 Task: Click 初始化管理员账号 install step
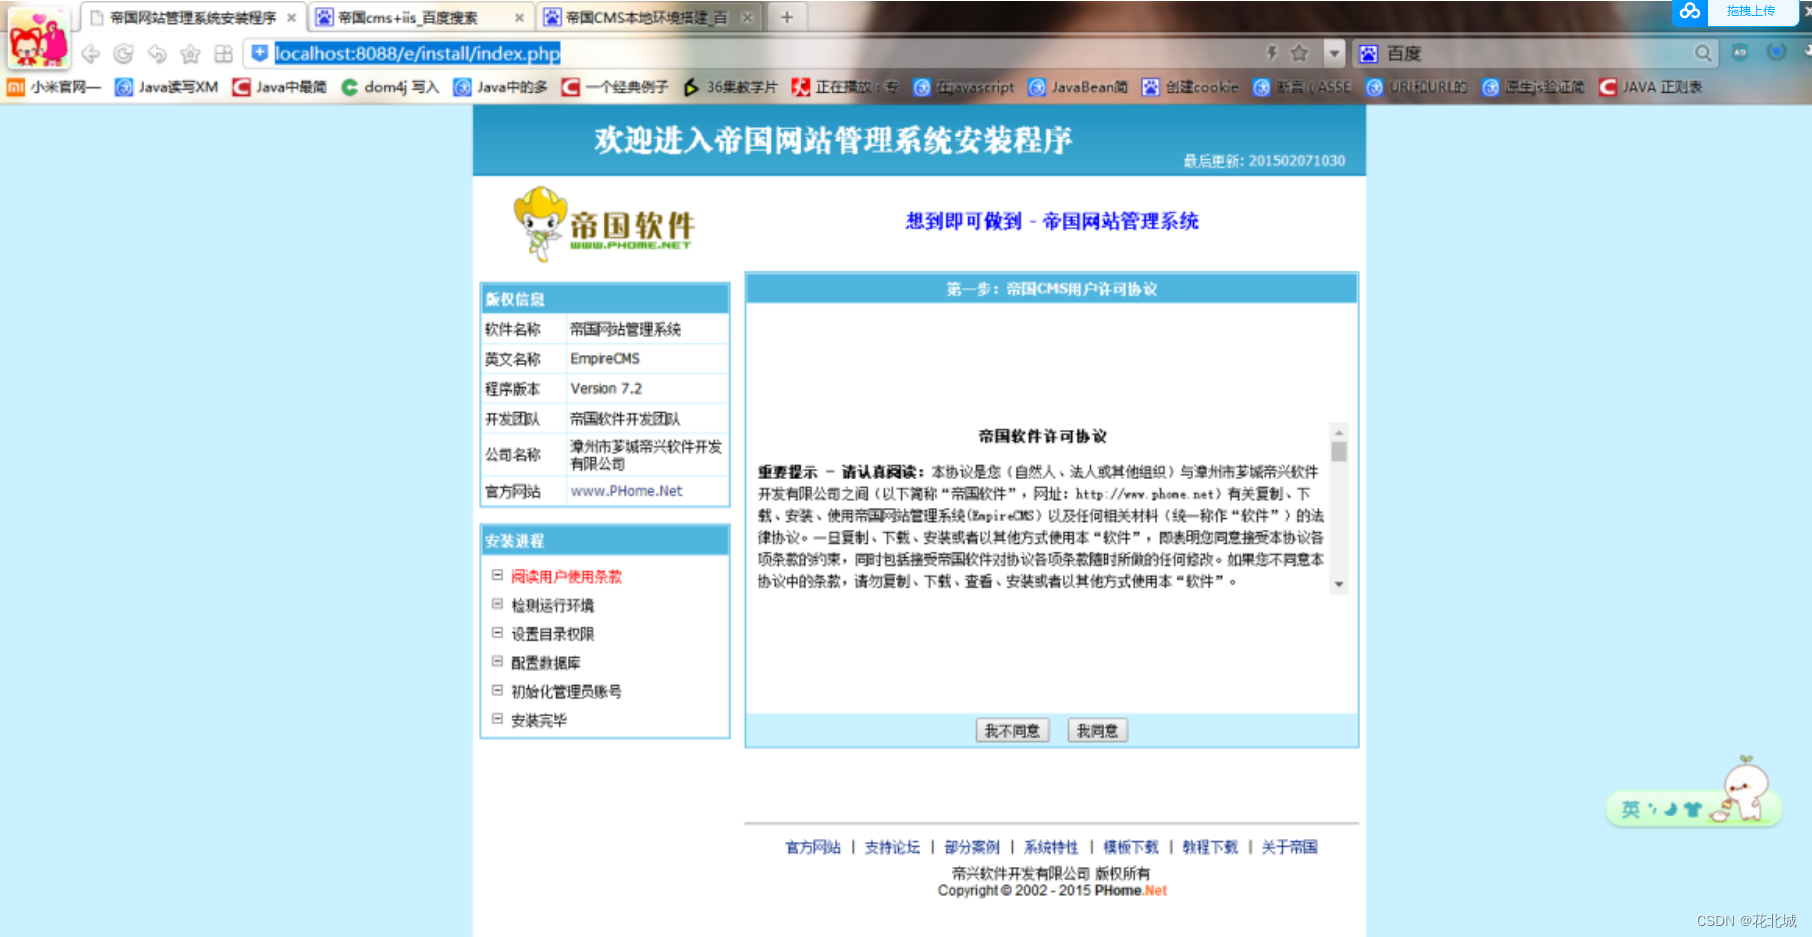(566, 692)
